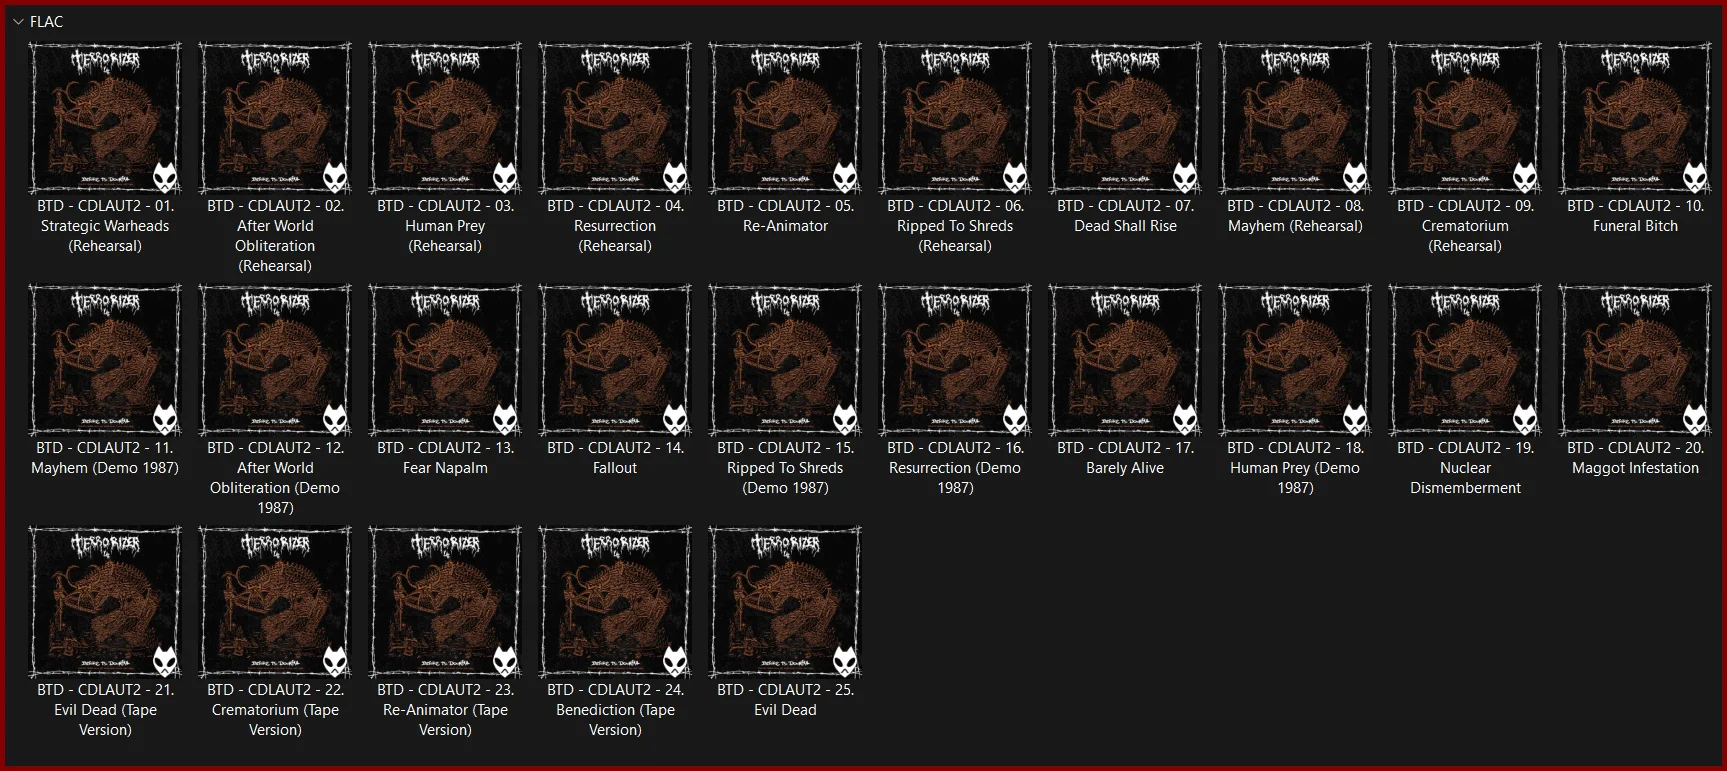Click filename 'BTD - CDLAUT2 - 04. Resurrection (Rehearsal)'
The width and height of the screenshot is (1727, 771).
pos(615,226)
